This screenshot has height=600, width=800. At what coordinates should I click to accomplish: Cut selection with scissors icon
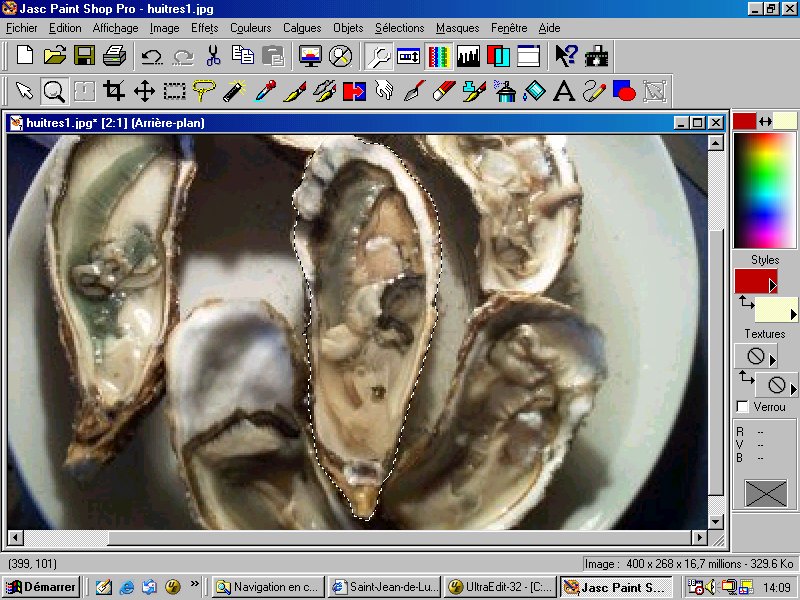point(213,55)
